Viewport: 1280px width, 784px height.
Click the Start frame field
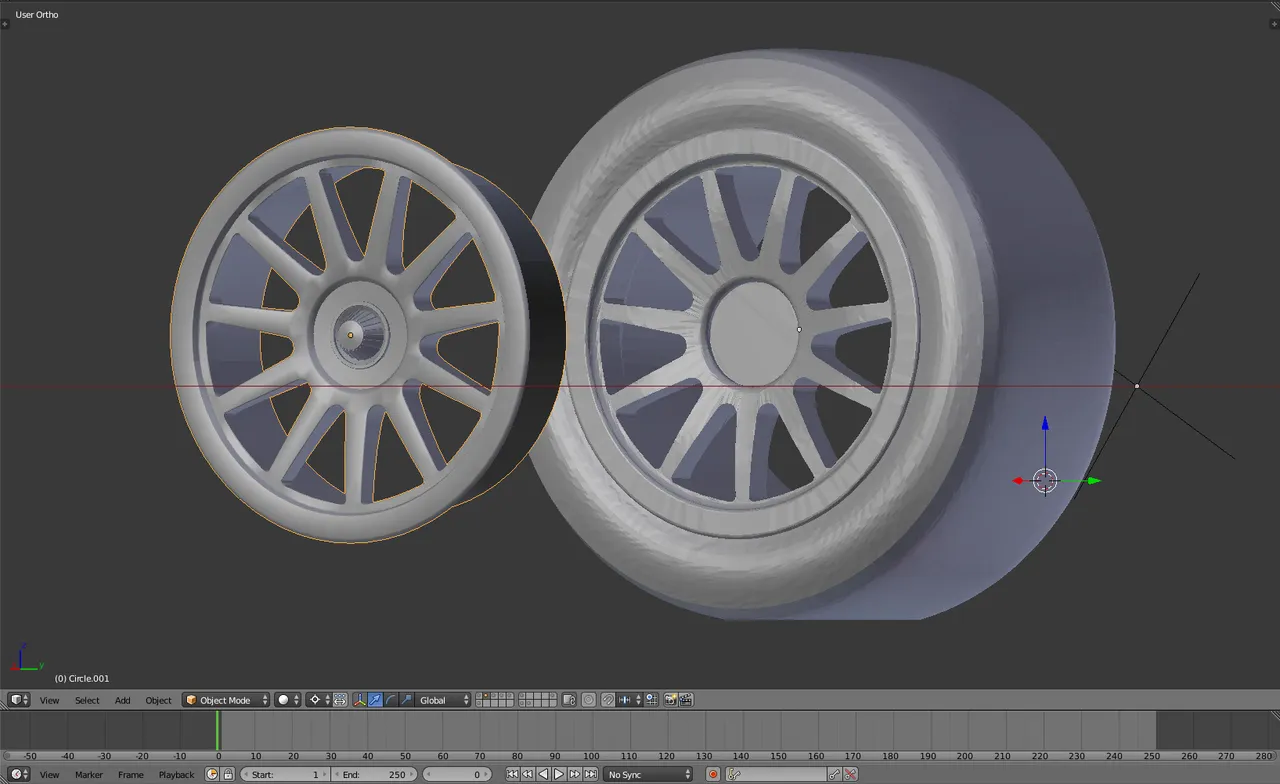tap(285, 774)
